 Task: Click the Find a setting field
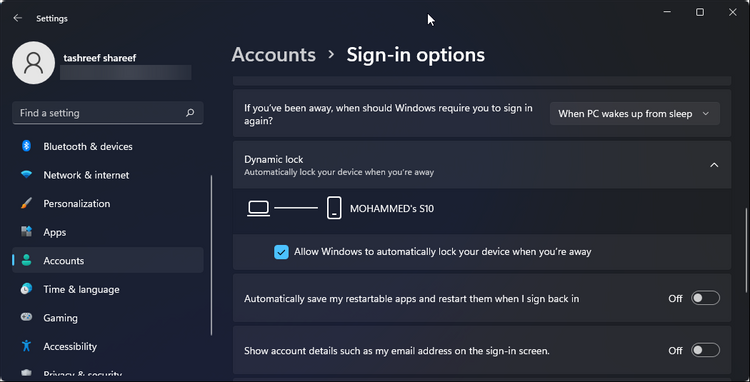point(108,113)
